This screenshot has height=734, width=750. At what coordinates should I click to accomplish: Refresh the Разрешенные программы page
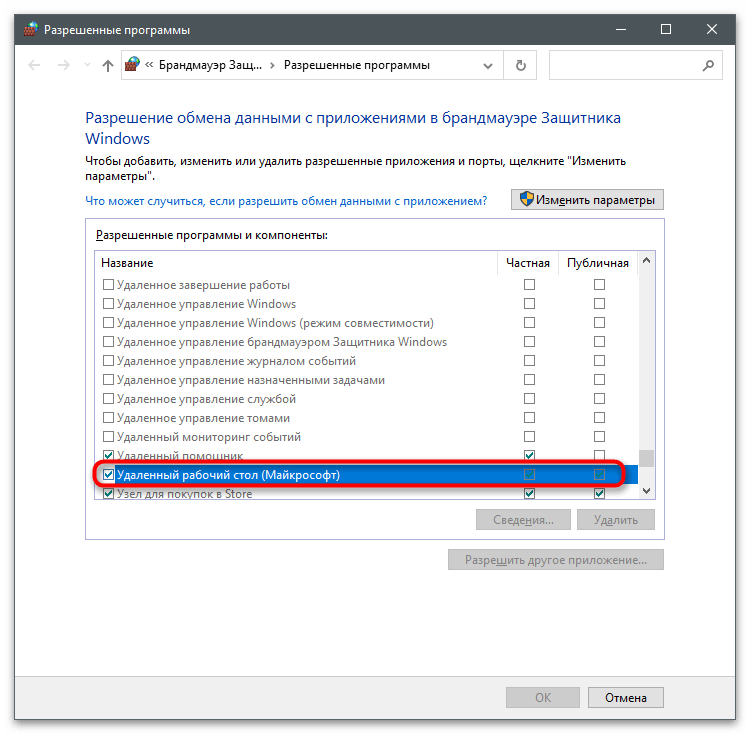coord(520,66)
